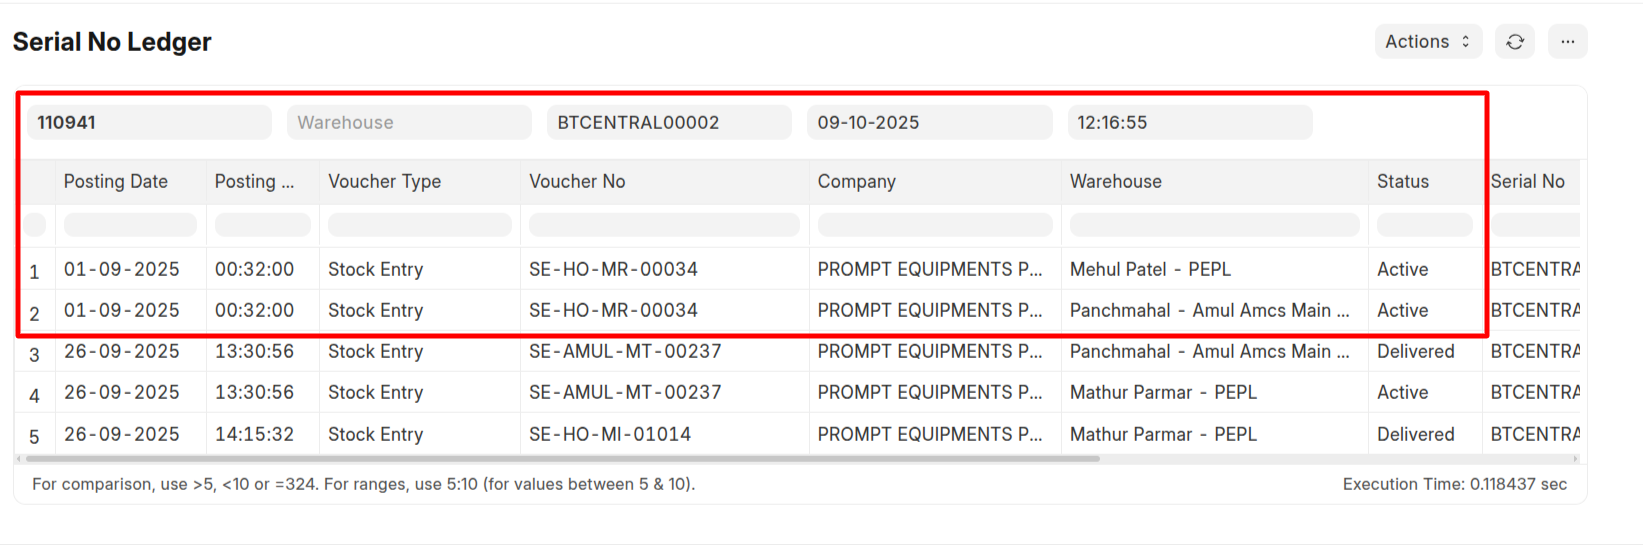Open voucher SE-HO-MI-01014
The image size is (1643, 545).
(x=610, y=435)
